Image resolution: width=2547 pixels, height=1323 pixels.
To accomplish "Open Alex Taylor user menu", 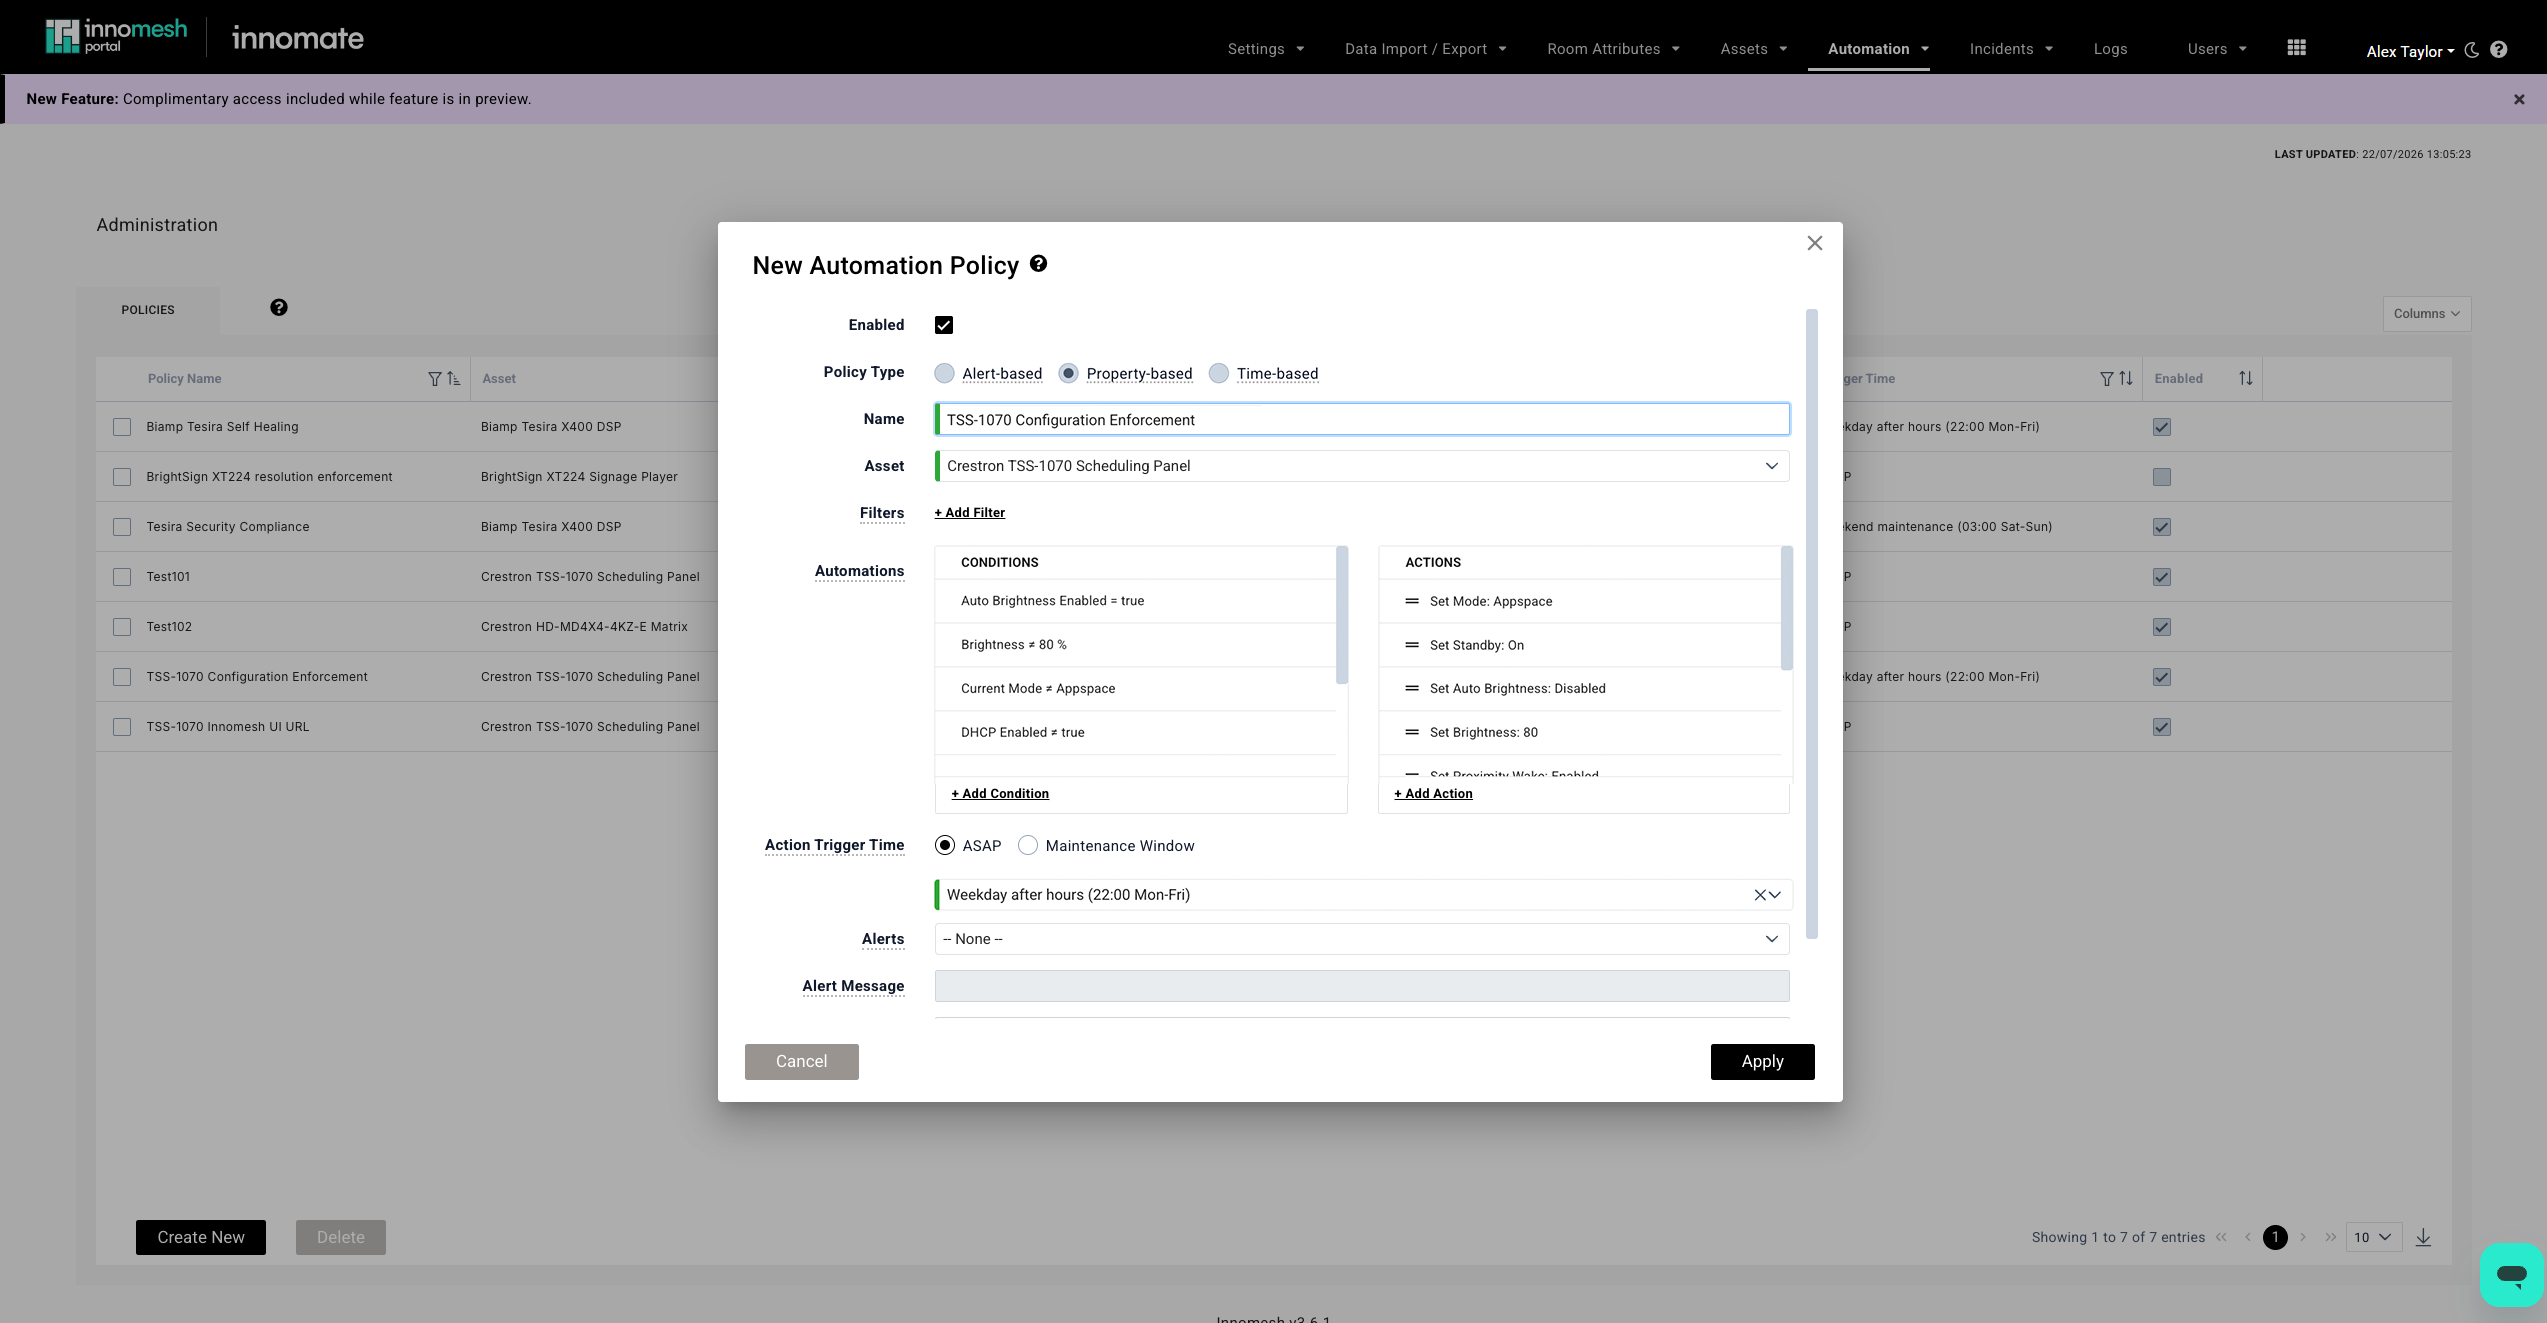I will [x=2410, y=51].
